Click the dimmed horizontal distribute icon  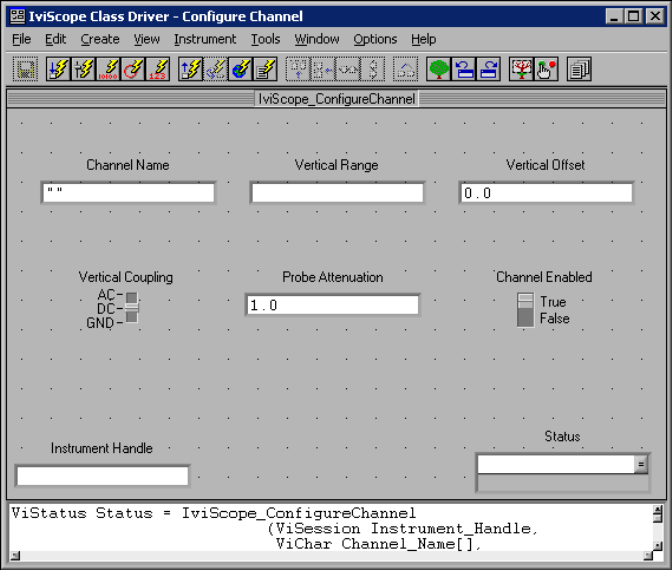[x=348, y=69]
